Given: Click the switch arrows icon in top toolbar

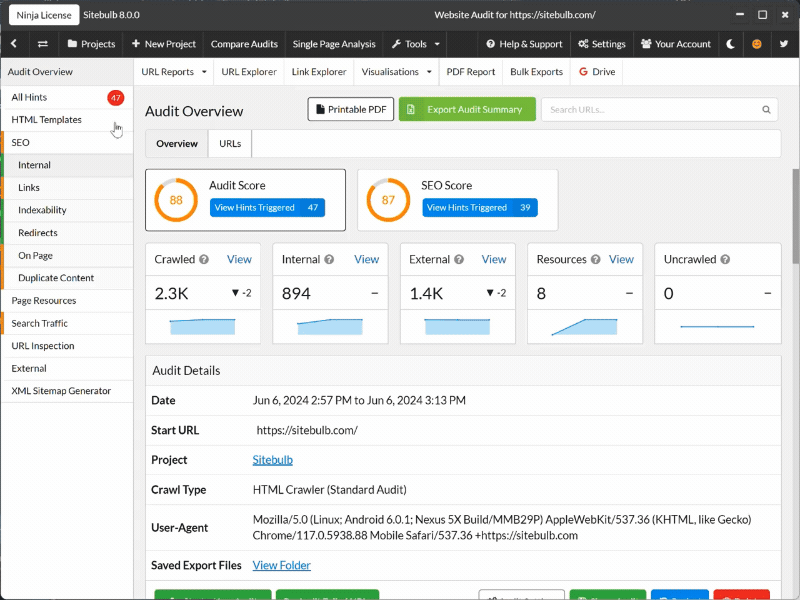Looking at the screenshot, I should click(43, 44).
